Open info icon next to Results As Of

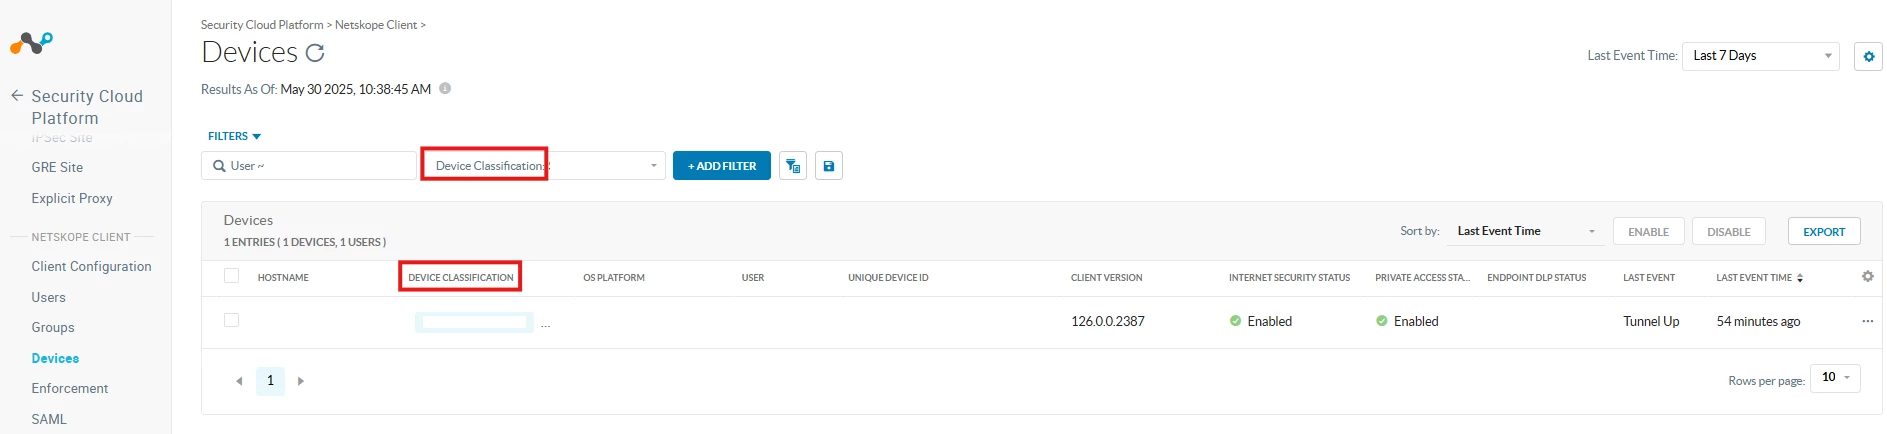tap(445, 88)
